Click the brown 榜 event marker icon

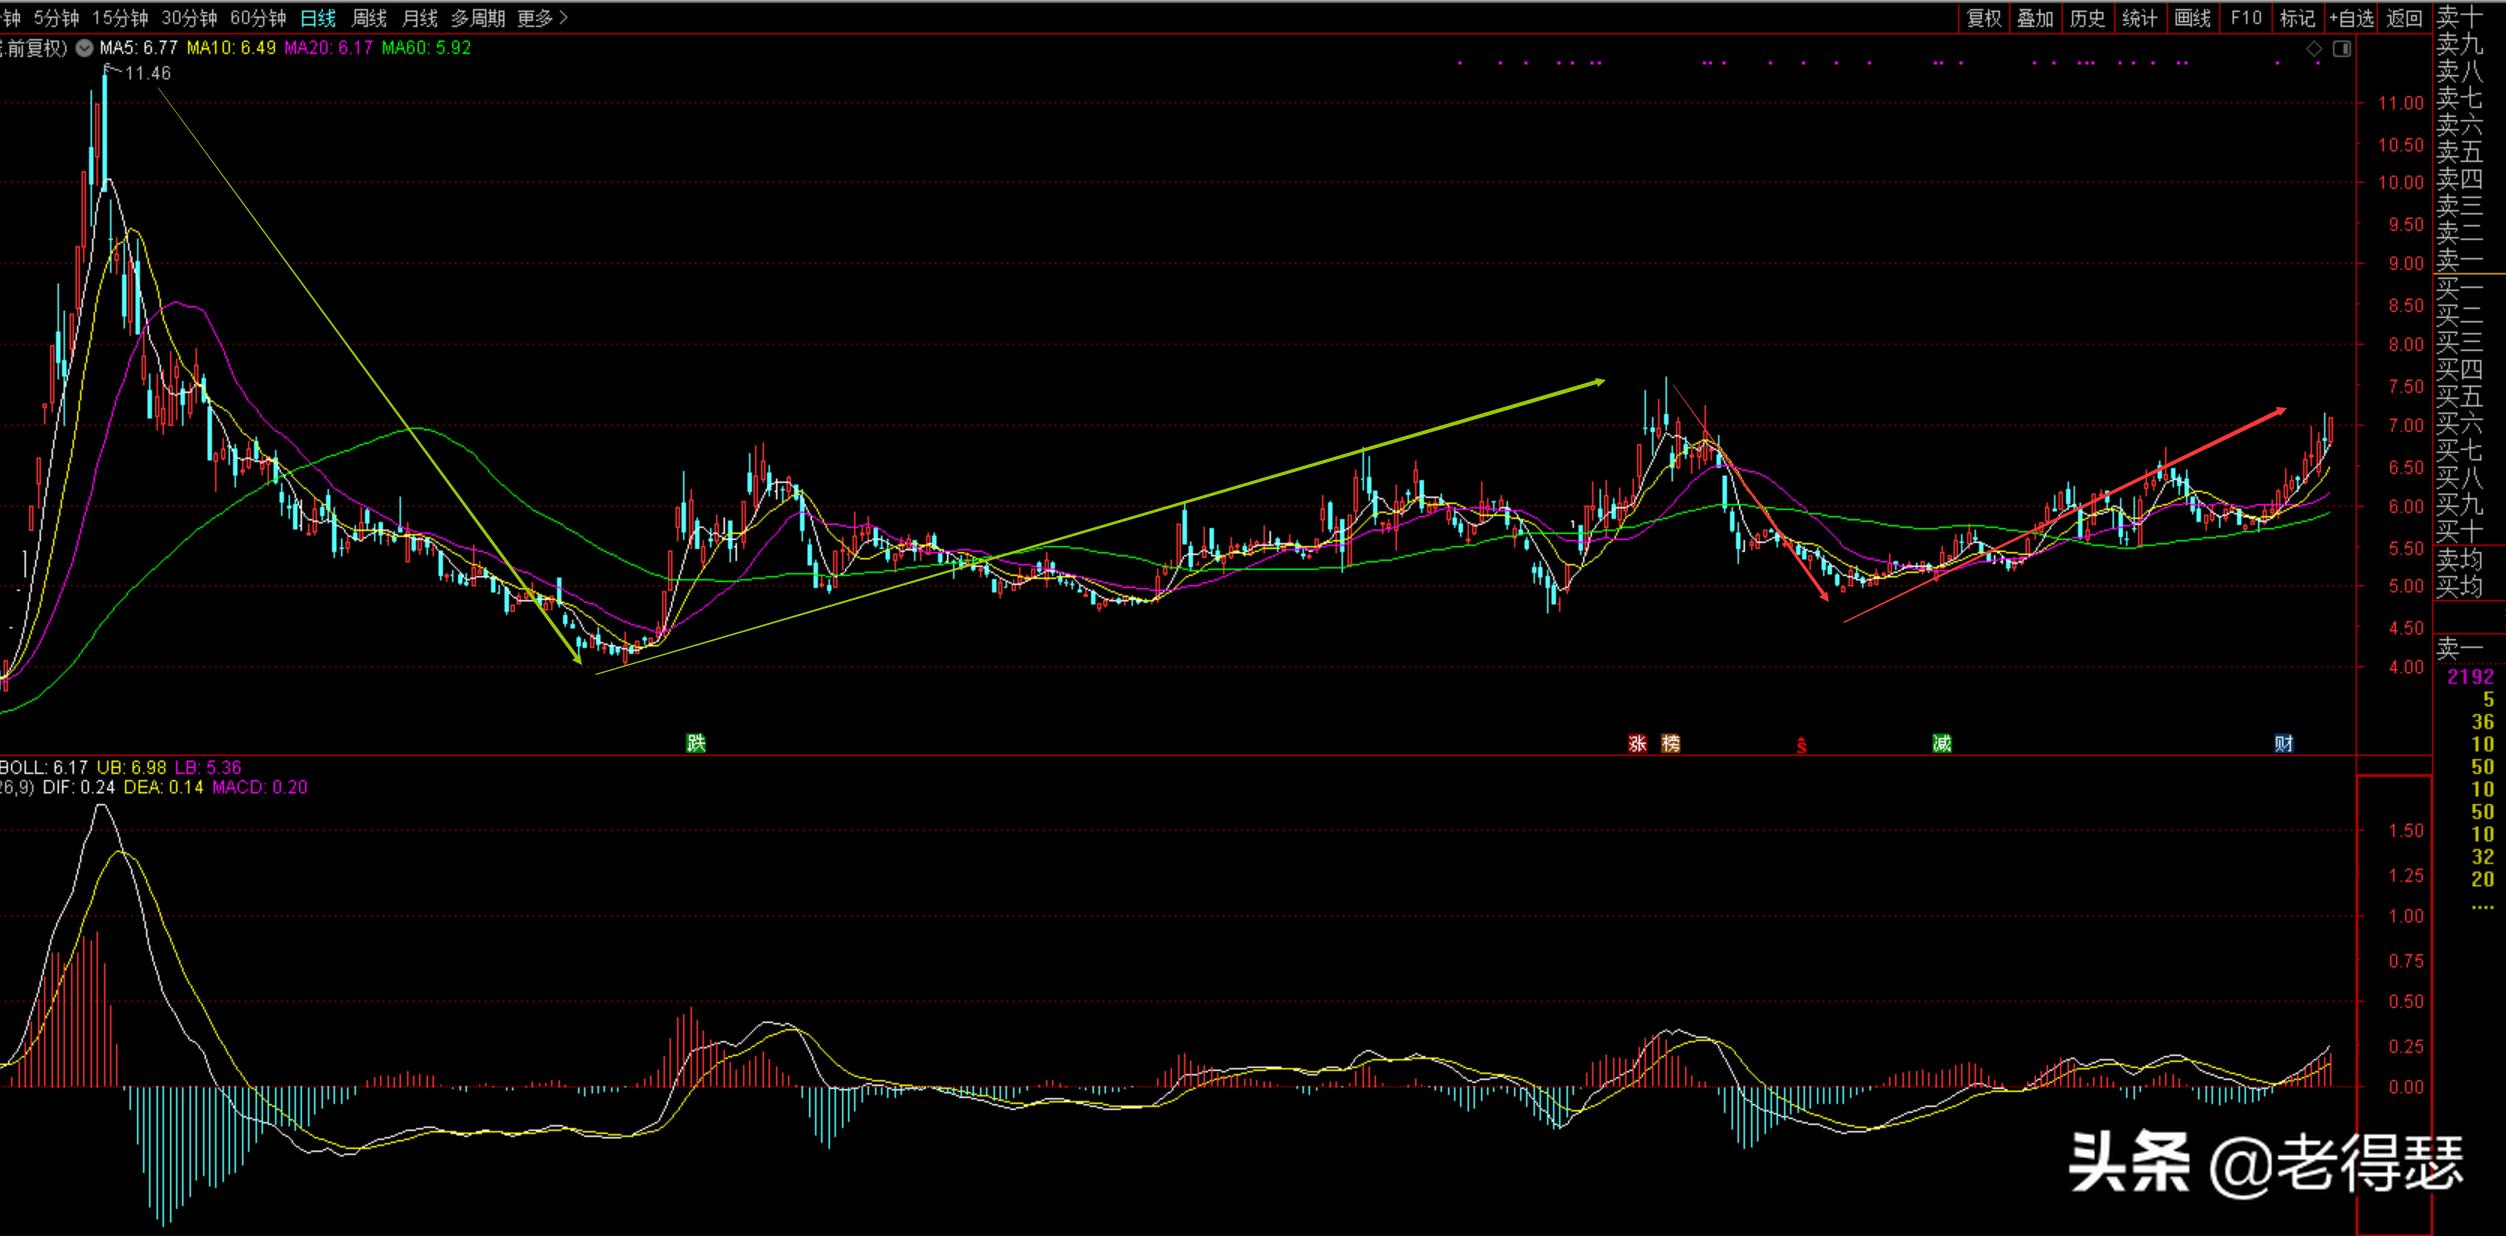click(x=1670, y=743)
